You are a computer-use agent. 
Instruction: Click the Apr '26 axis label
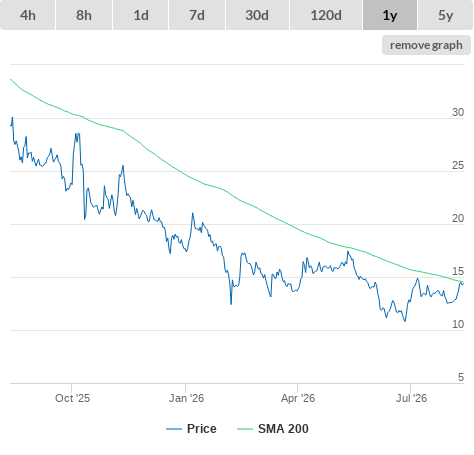click(x=298, y=398)
